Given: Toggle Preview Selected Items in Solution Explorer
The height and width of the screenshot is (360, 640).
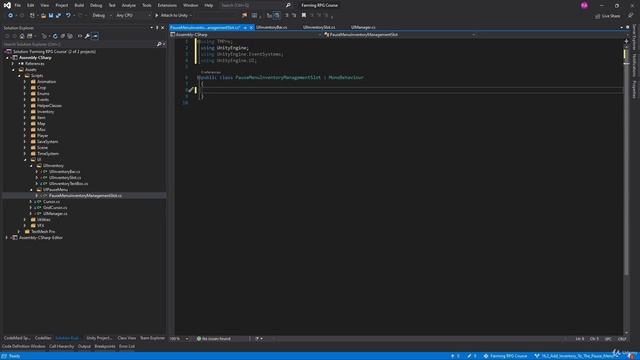Looking at the screenshot, I should pos(95,36).
